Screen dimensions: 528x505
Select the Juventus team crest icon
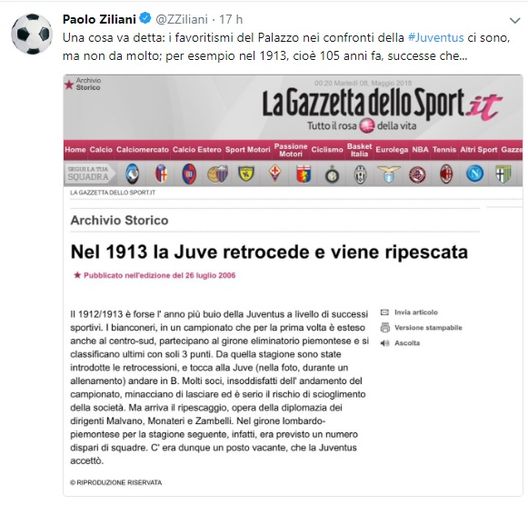pos(360,174)
